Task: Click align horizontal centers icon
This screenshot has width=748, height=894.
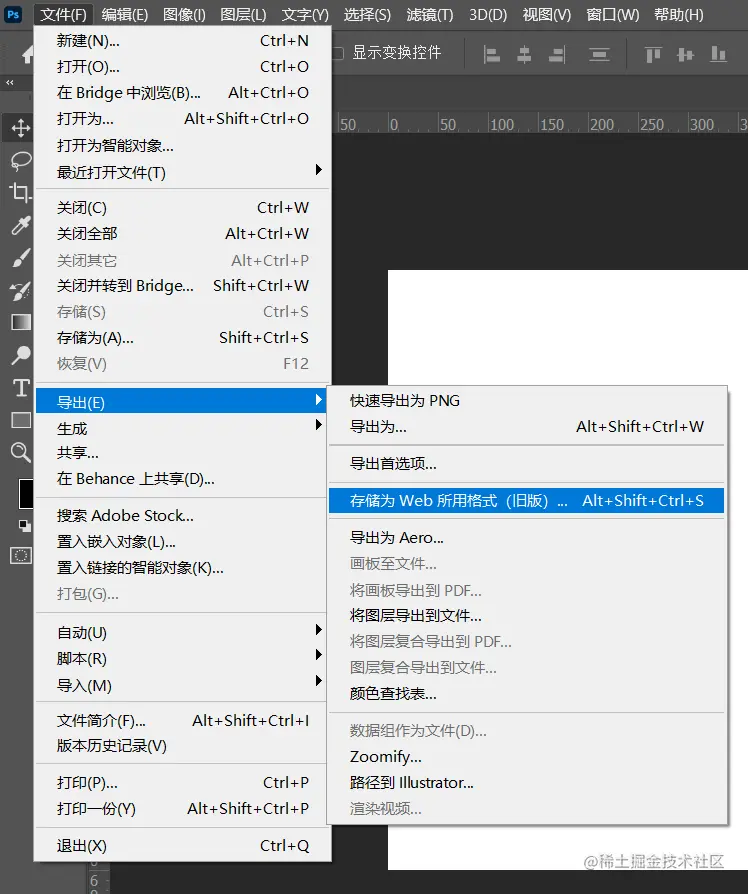Action: 524,55
